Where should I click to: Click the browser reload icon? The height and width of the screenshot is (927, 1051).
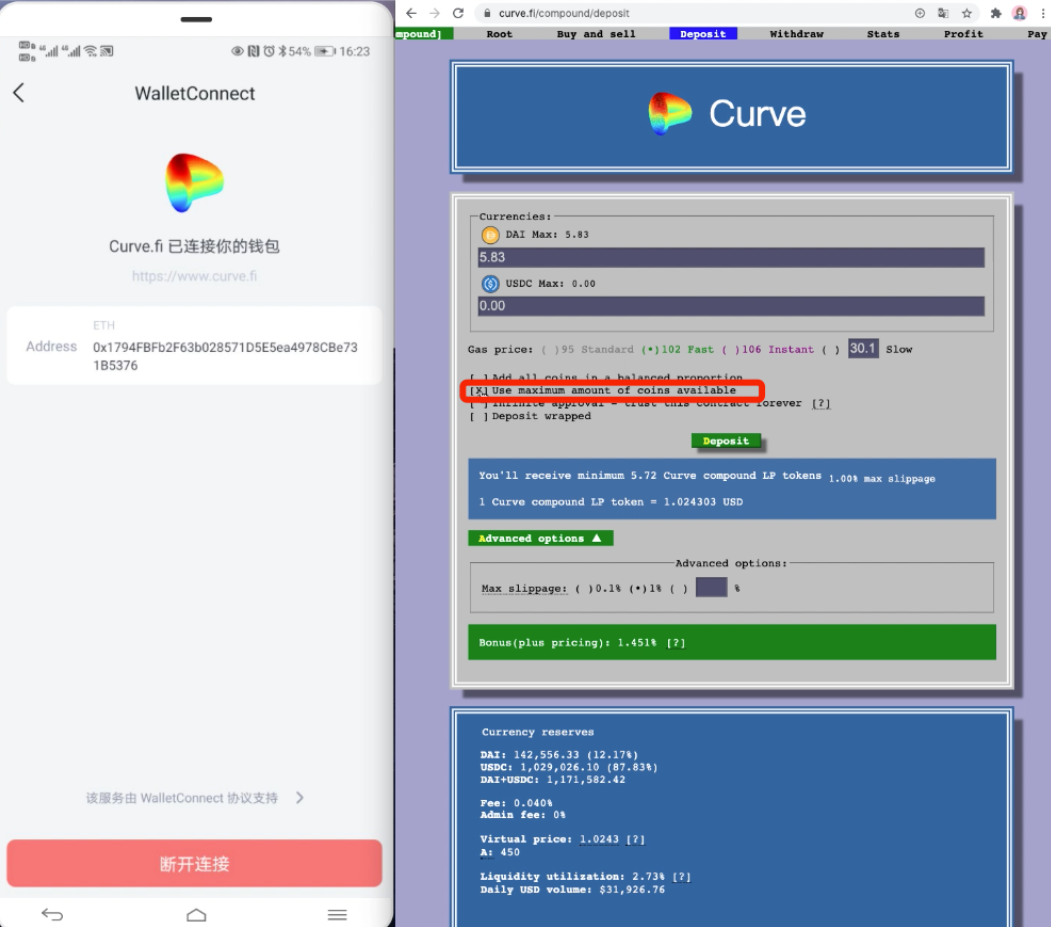(x=458, y=13)
